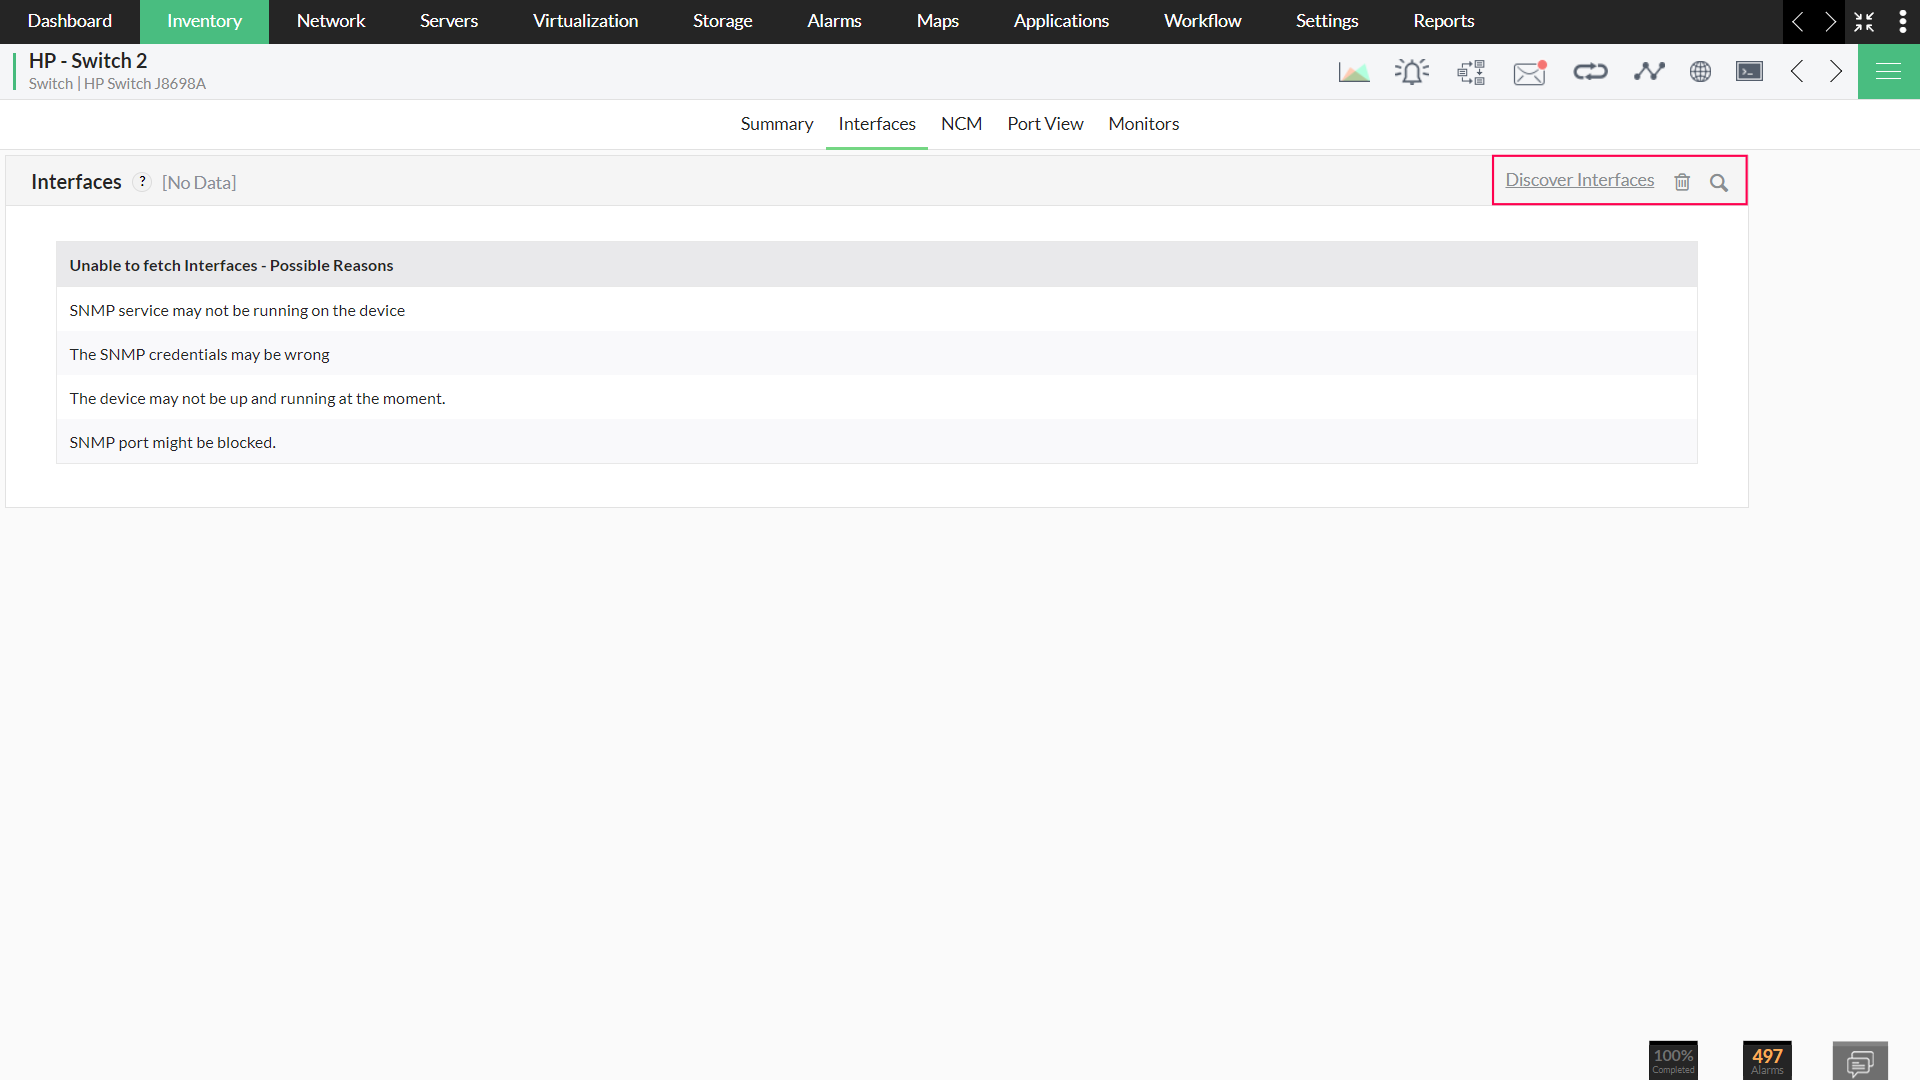The width and height of the screenshot is (1920, 1080).
Task: Open the Alarms menu
Action: click(834, 21)
